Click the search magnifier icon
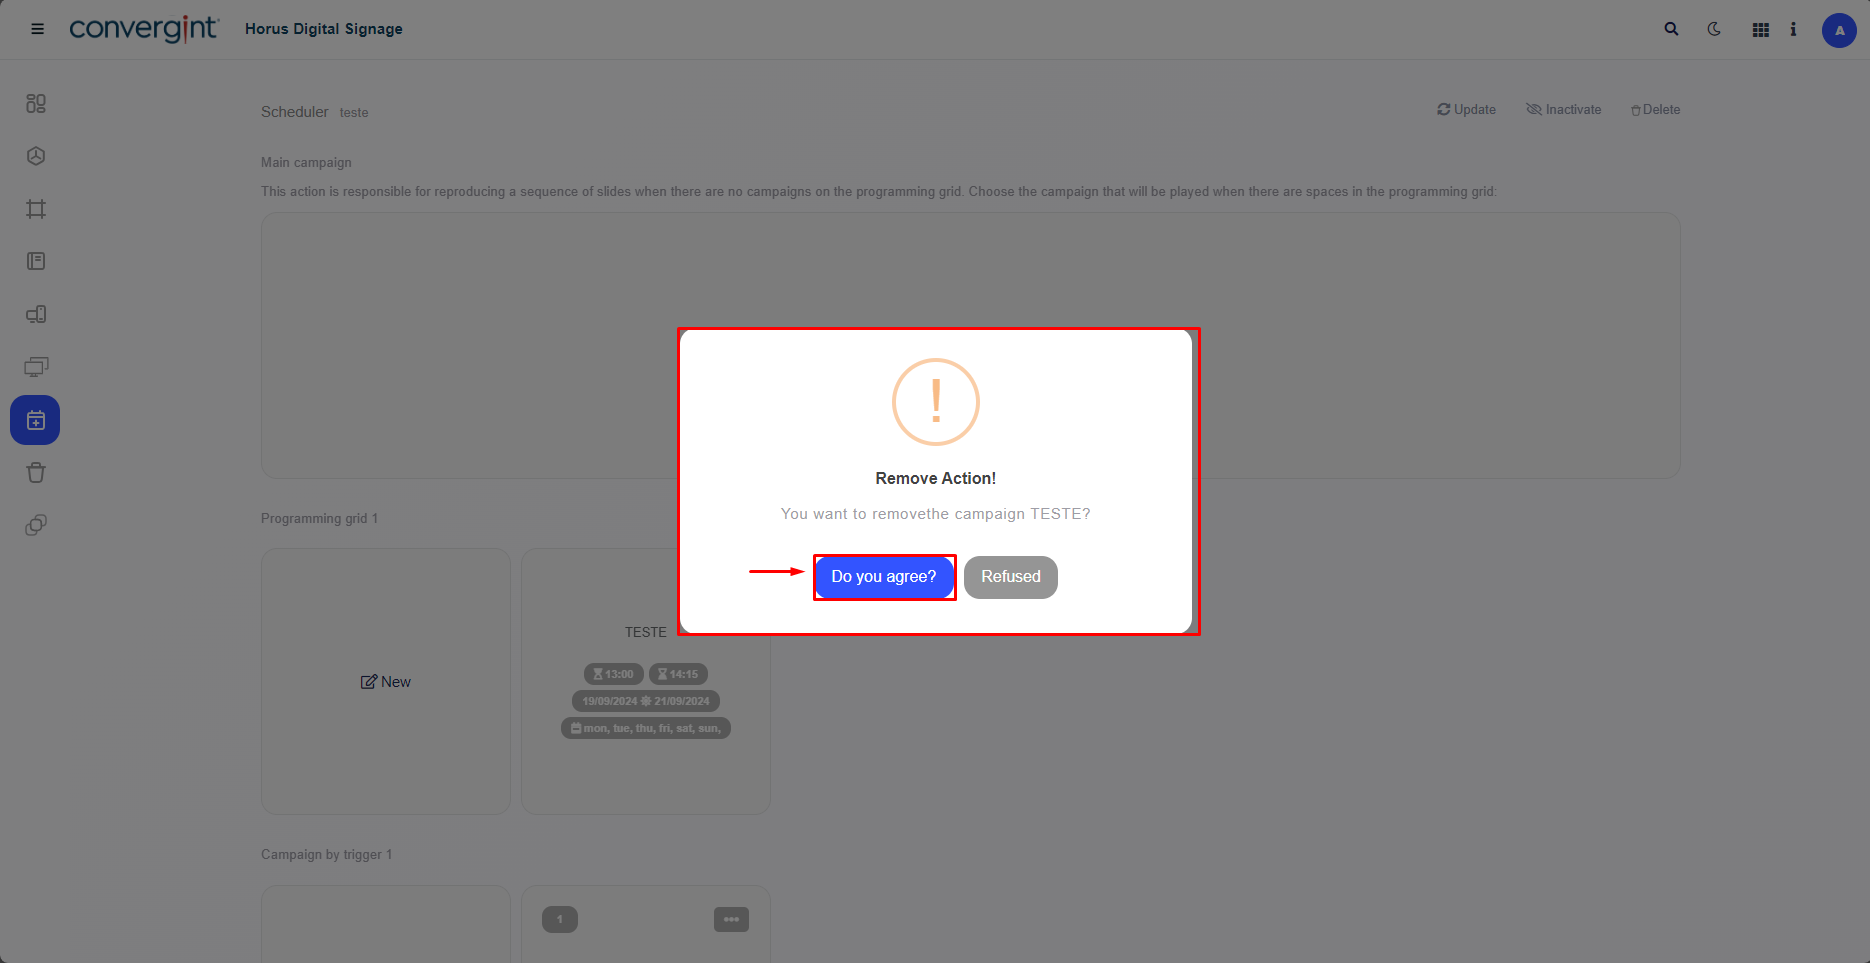1870x963 pixels. [1671, 29]
